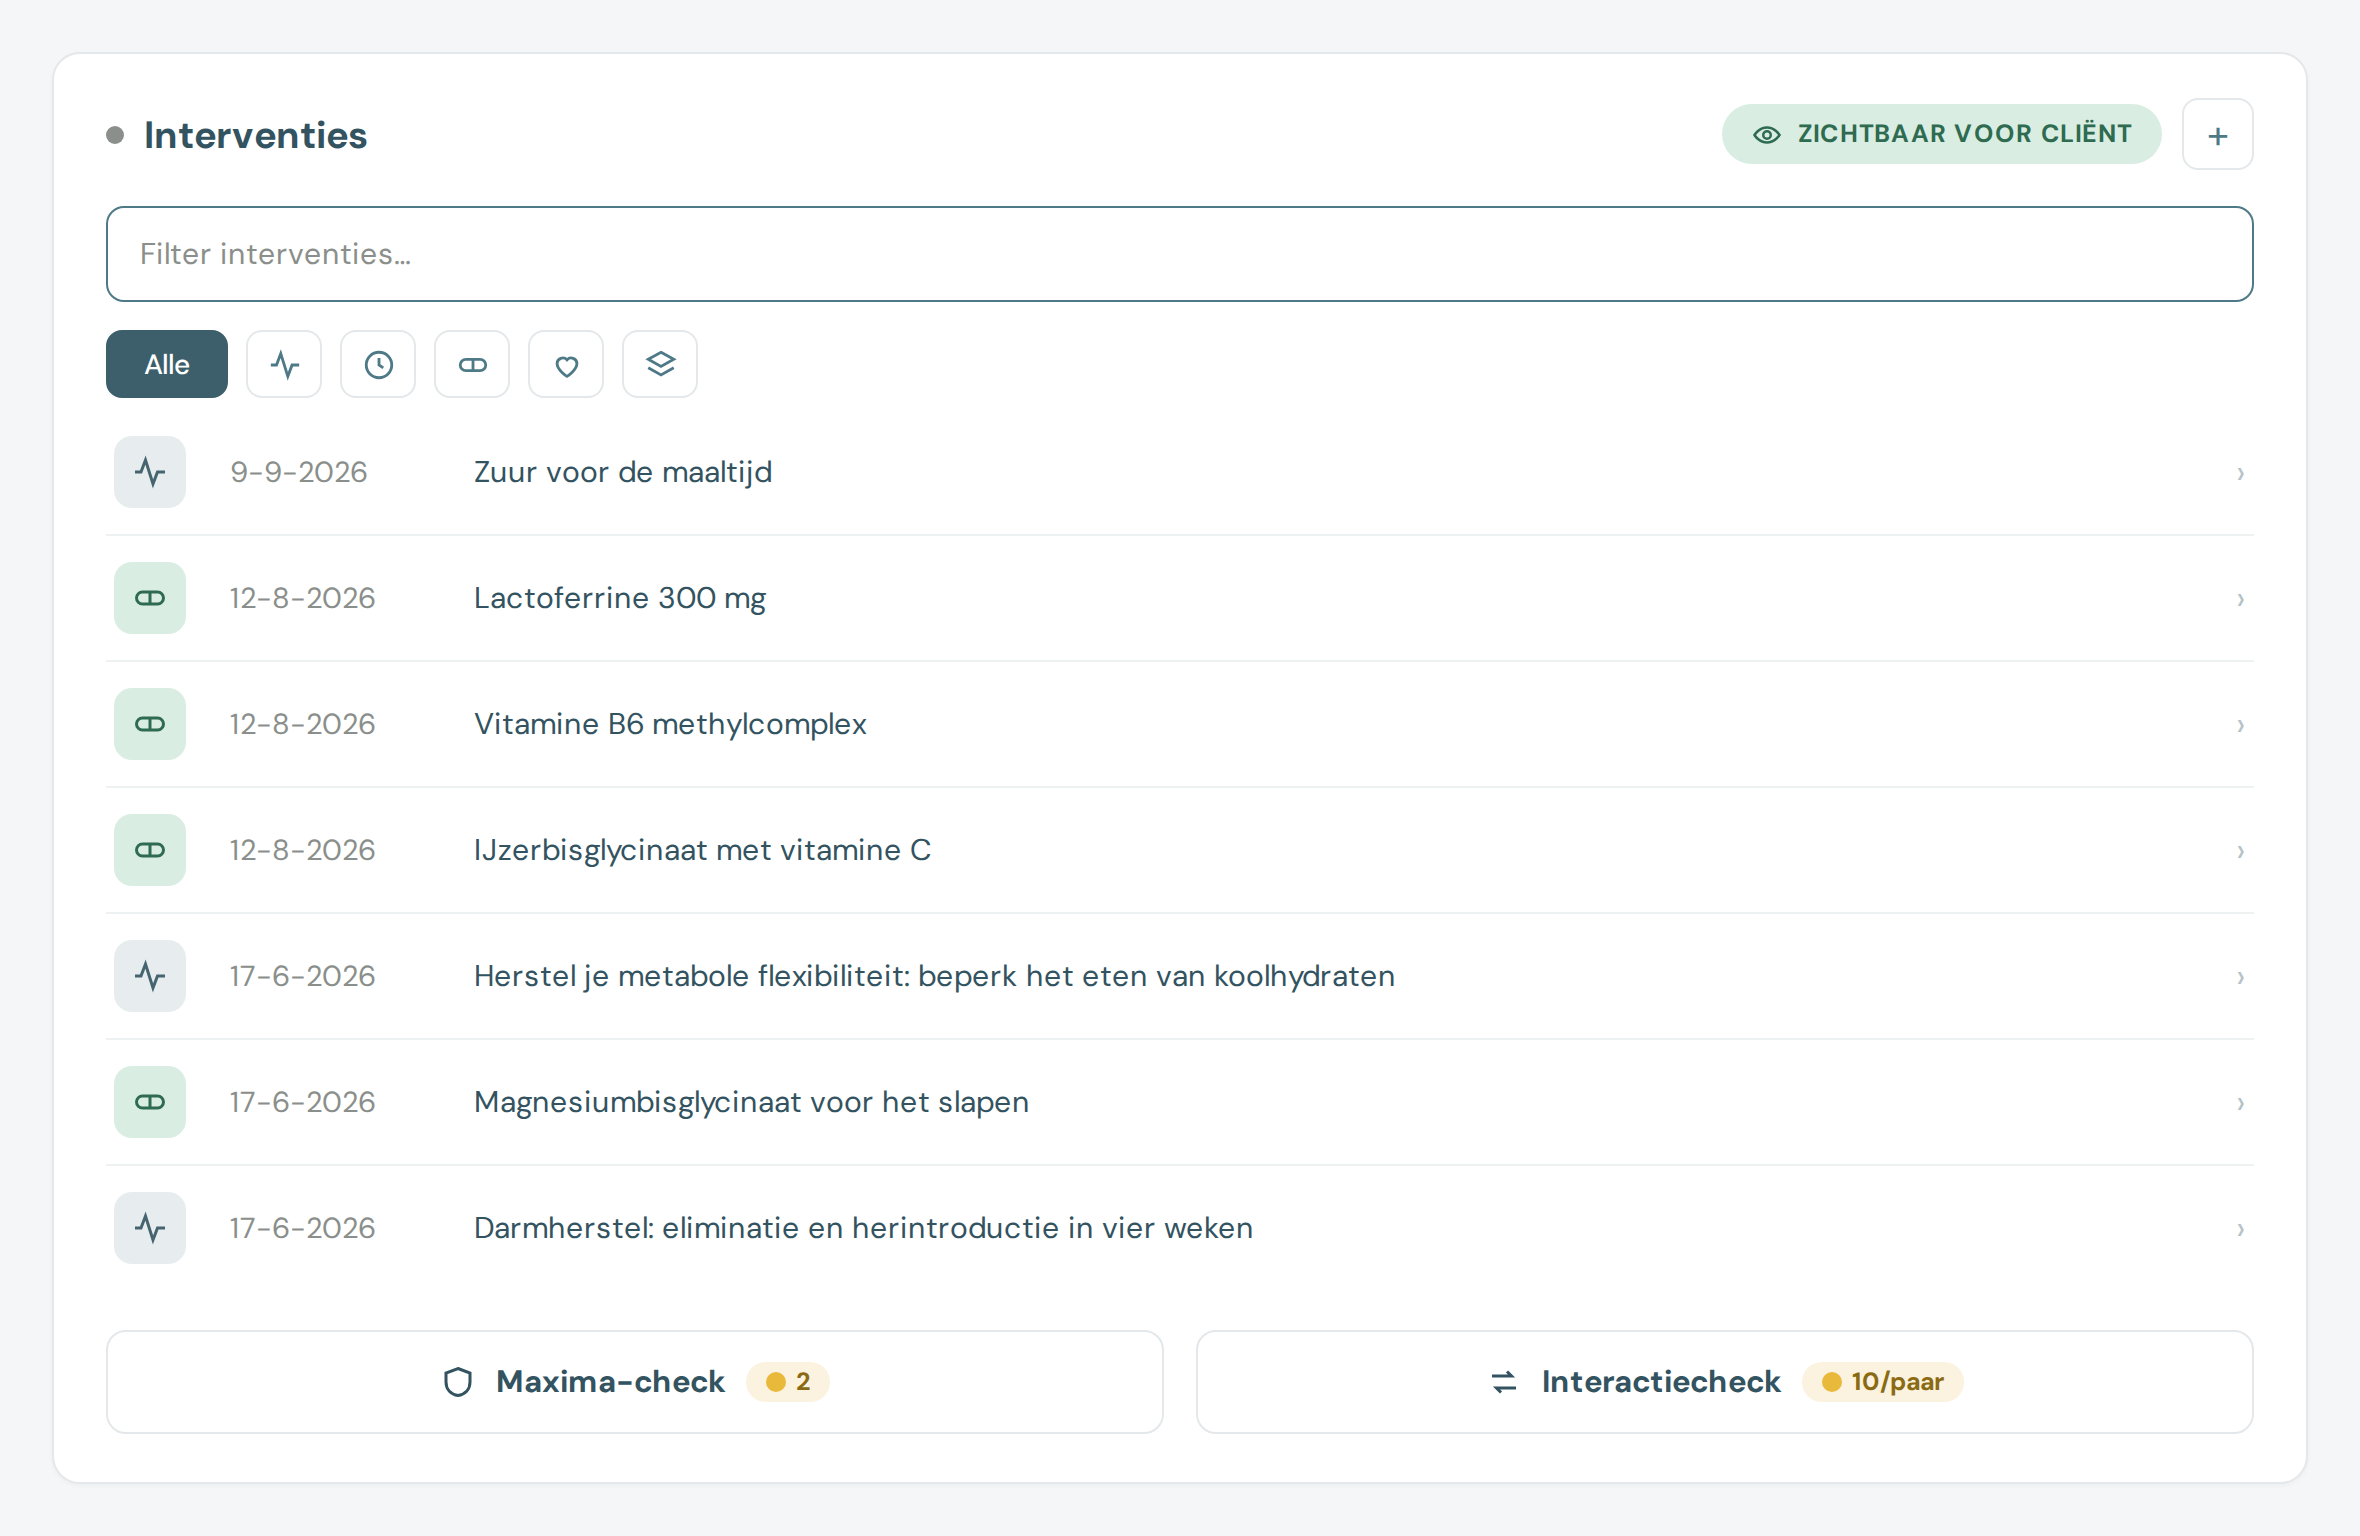The width and height of the screenshot is (2360, 1536).
Task: Open IJzerbisglycinaat met vitamine C
Action: [x=1179, y=850]
